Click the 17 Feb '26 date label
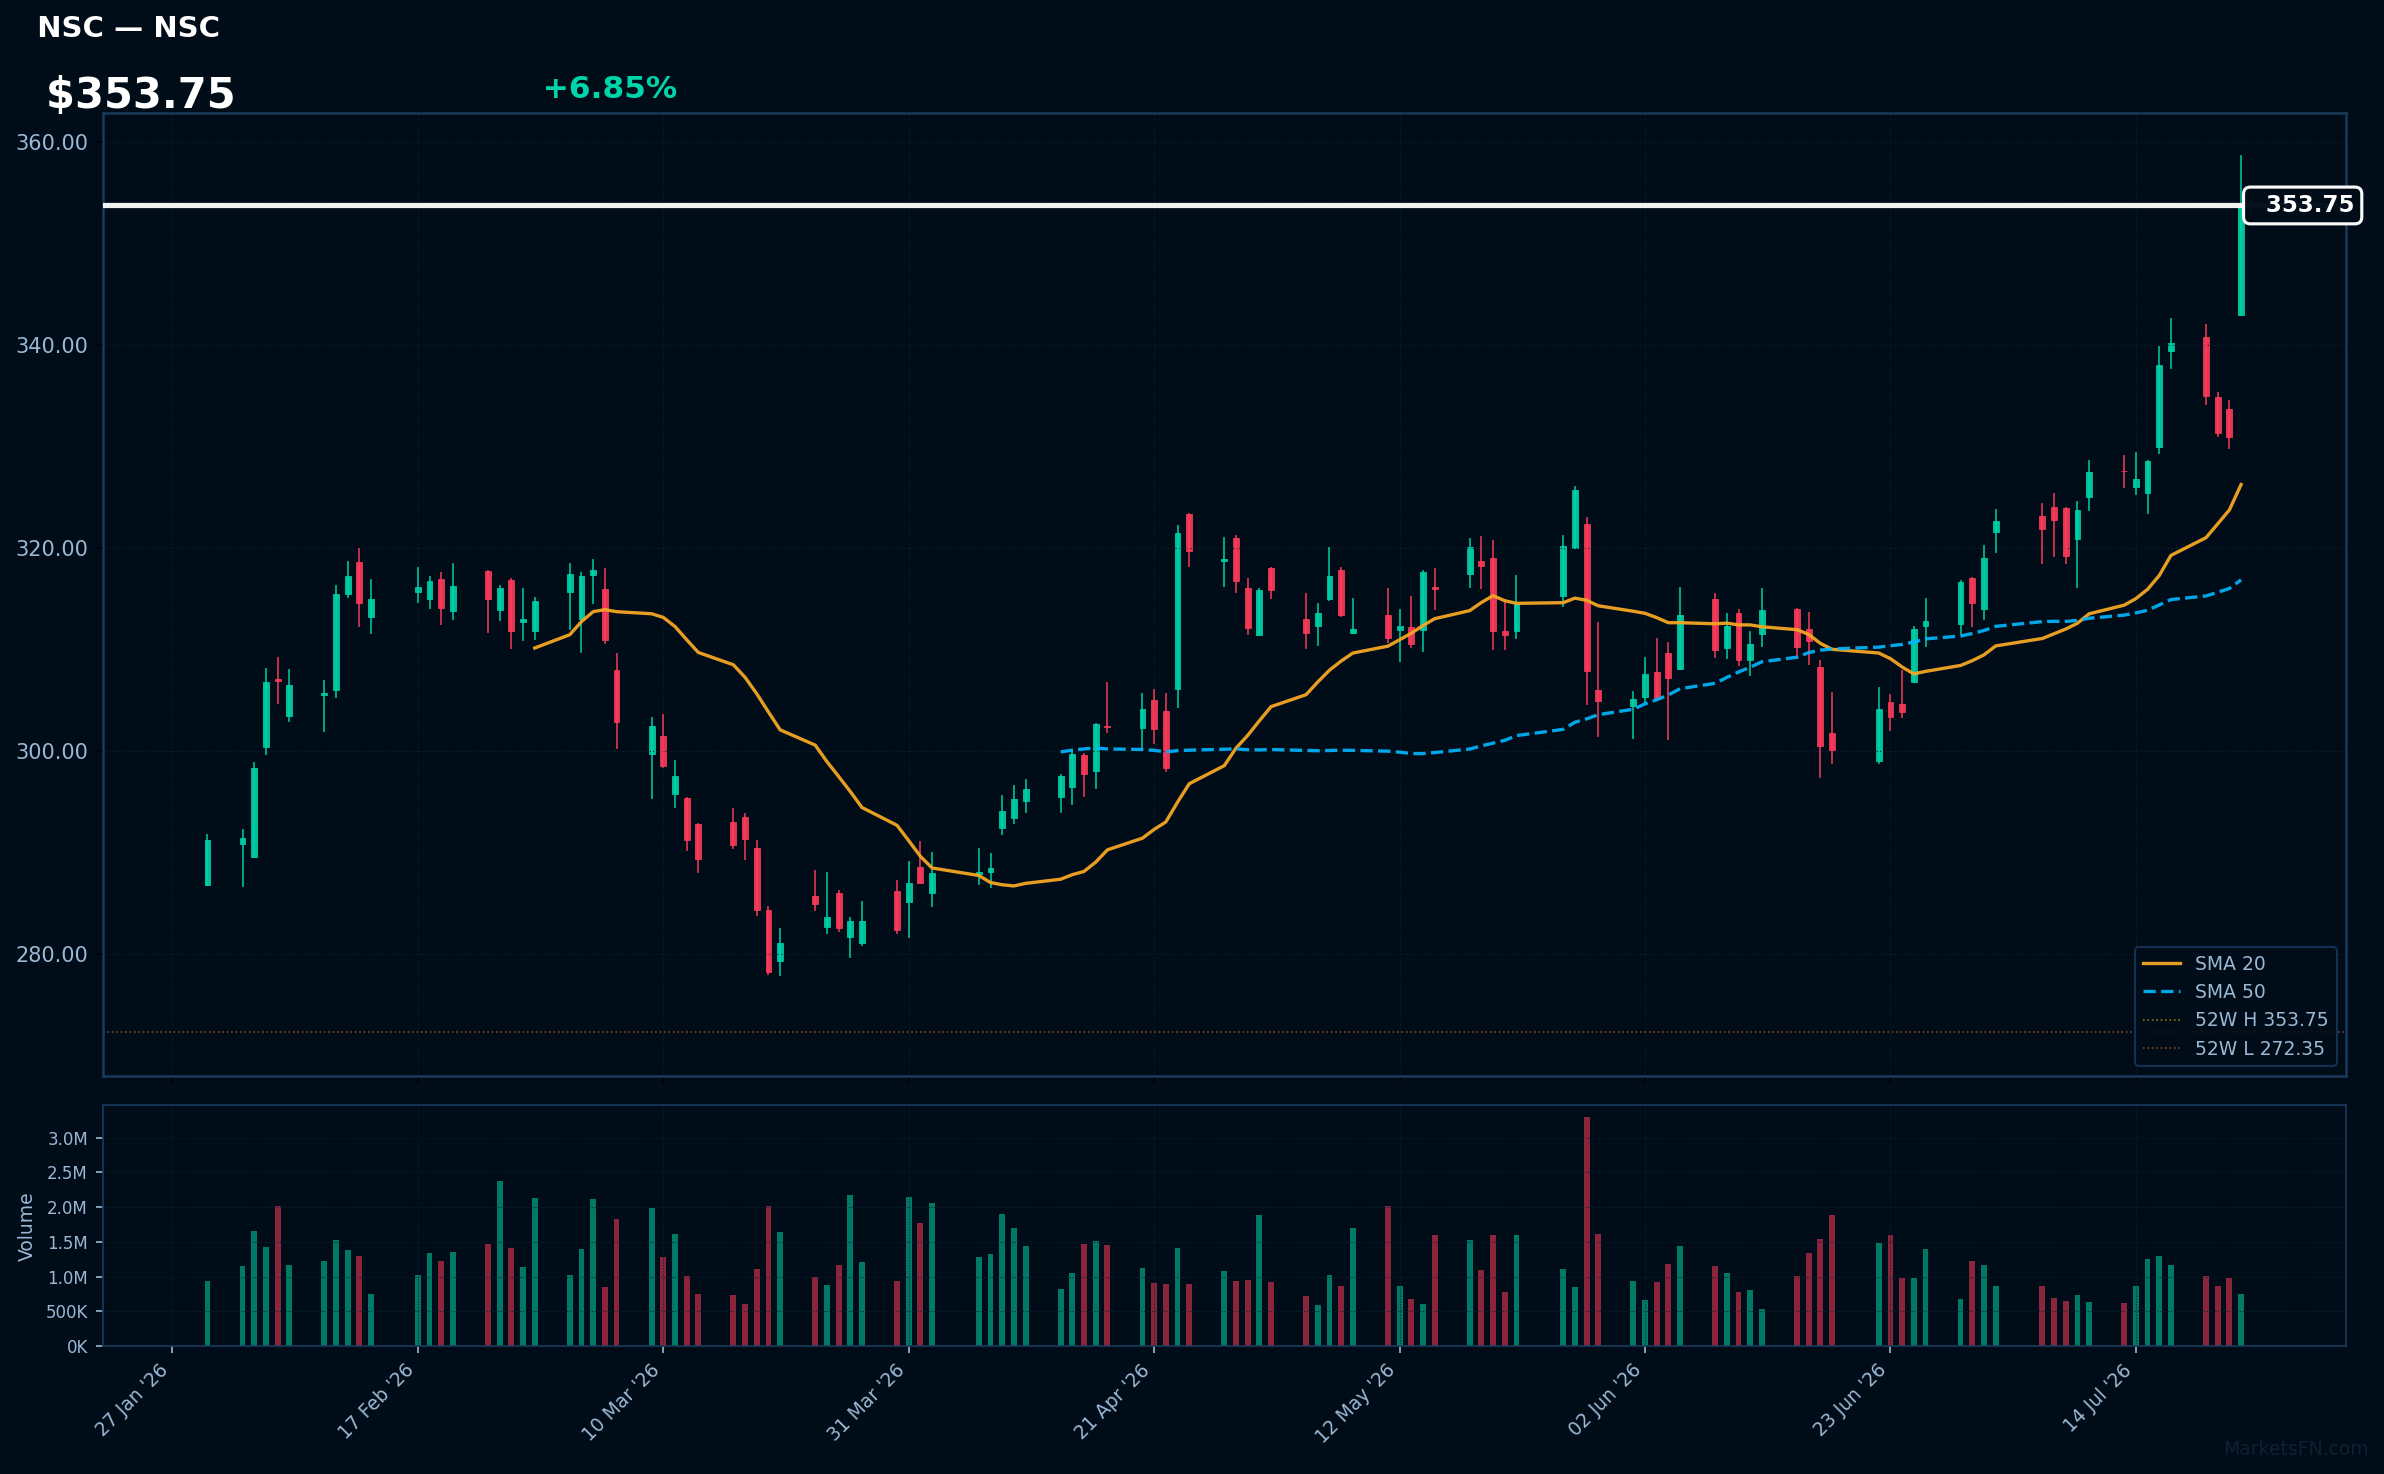The height and width of the screenshot is (1474, 2384). pos(376,1400)
